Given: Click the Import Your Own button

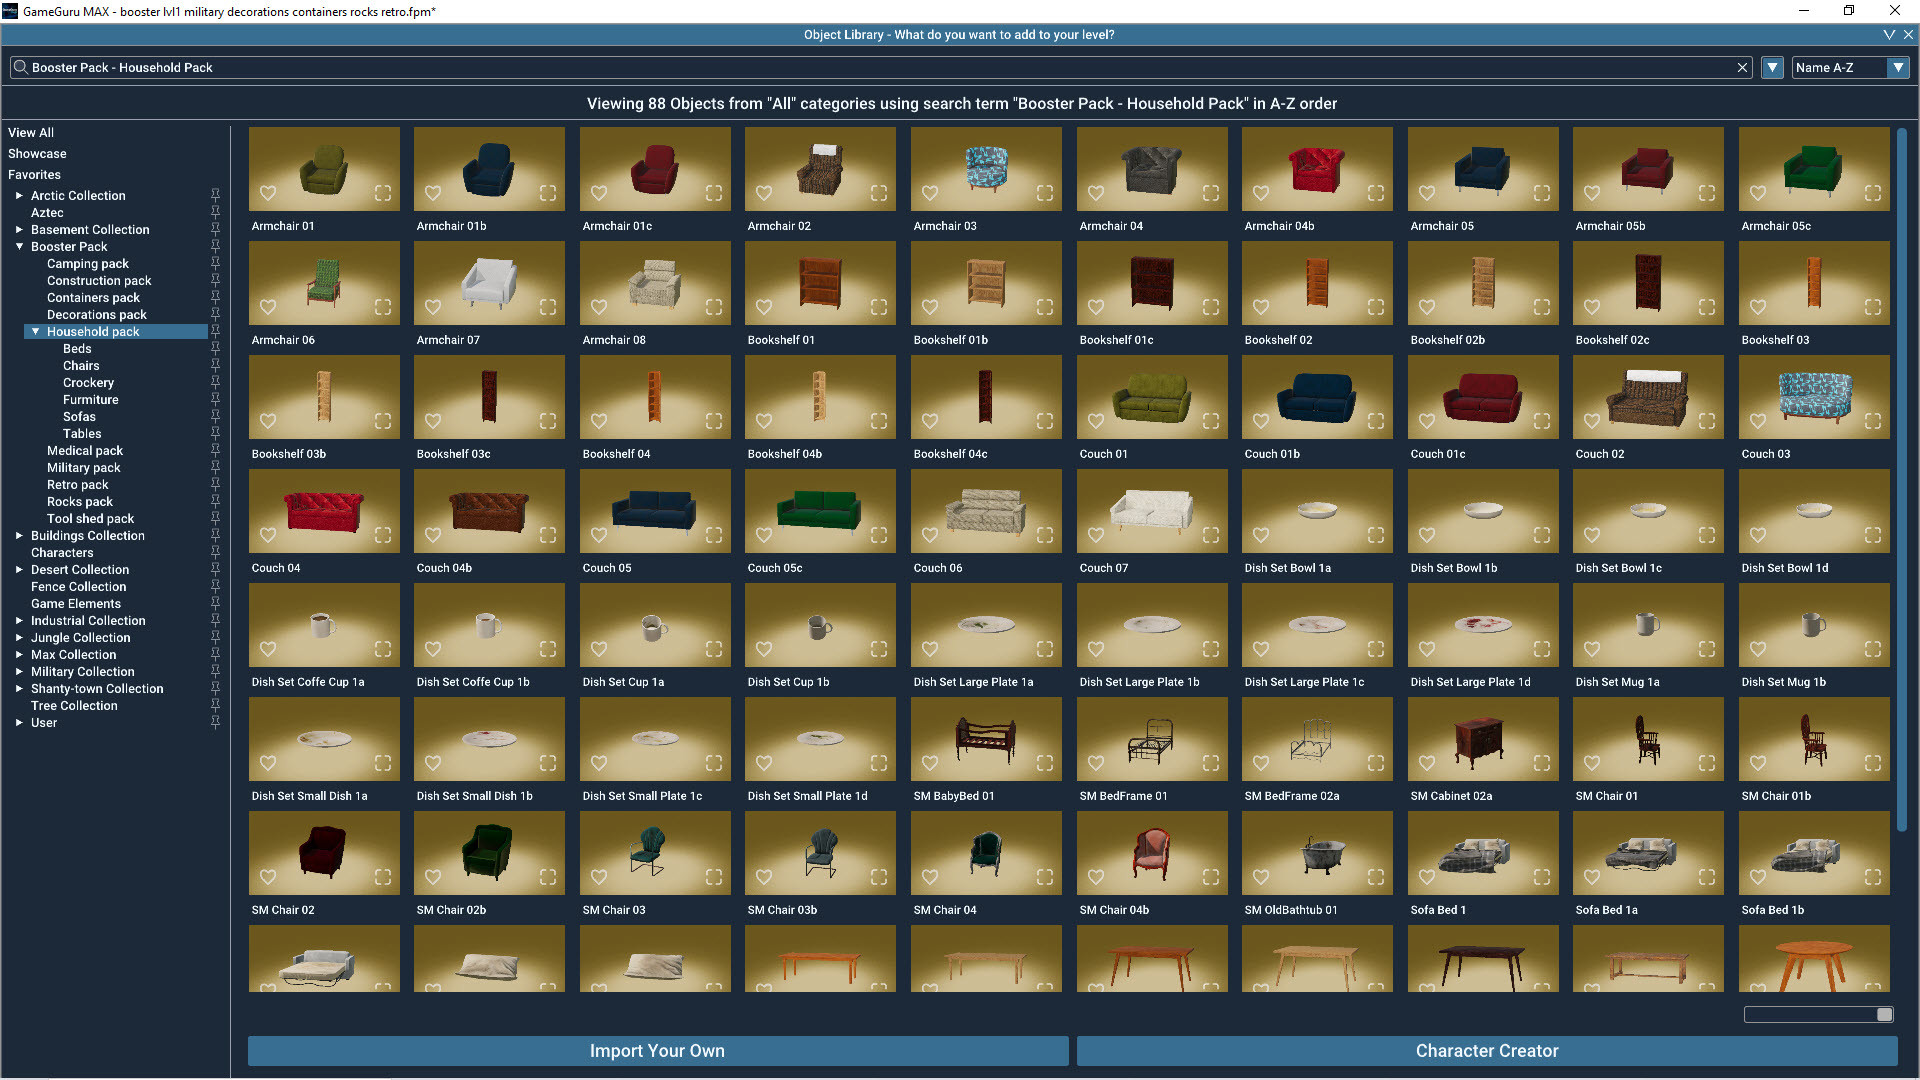Looking at the screenshot, I should pyautogui.click(x=656, y=1051).
